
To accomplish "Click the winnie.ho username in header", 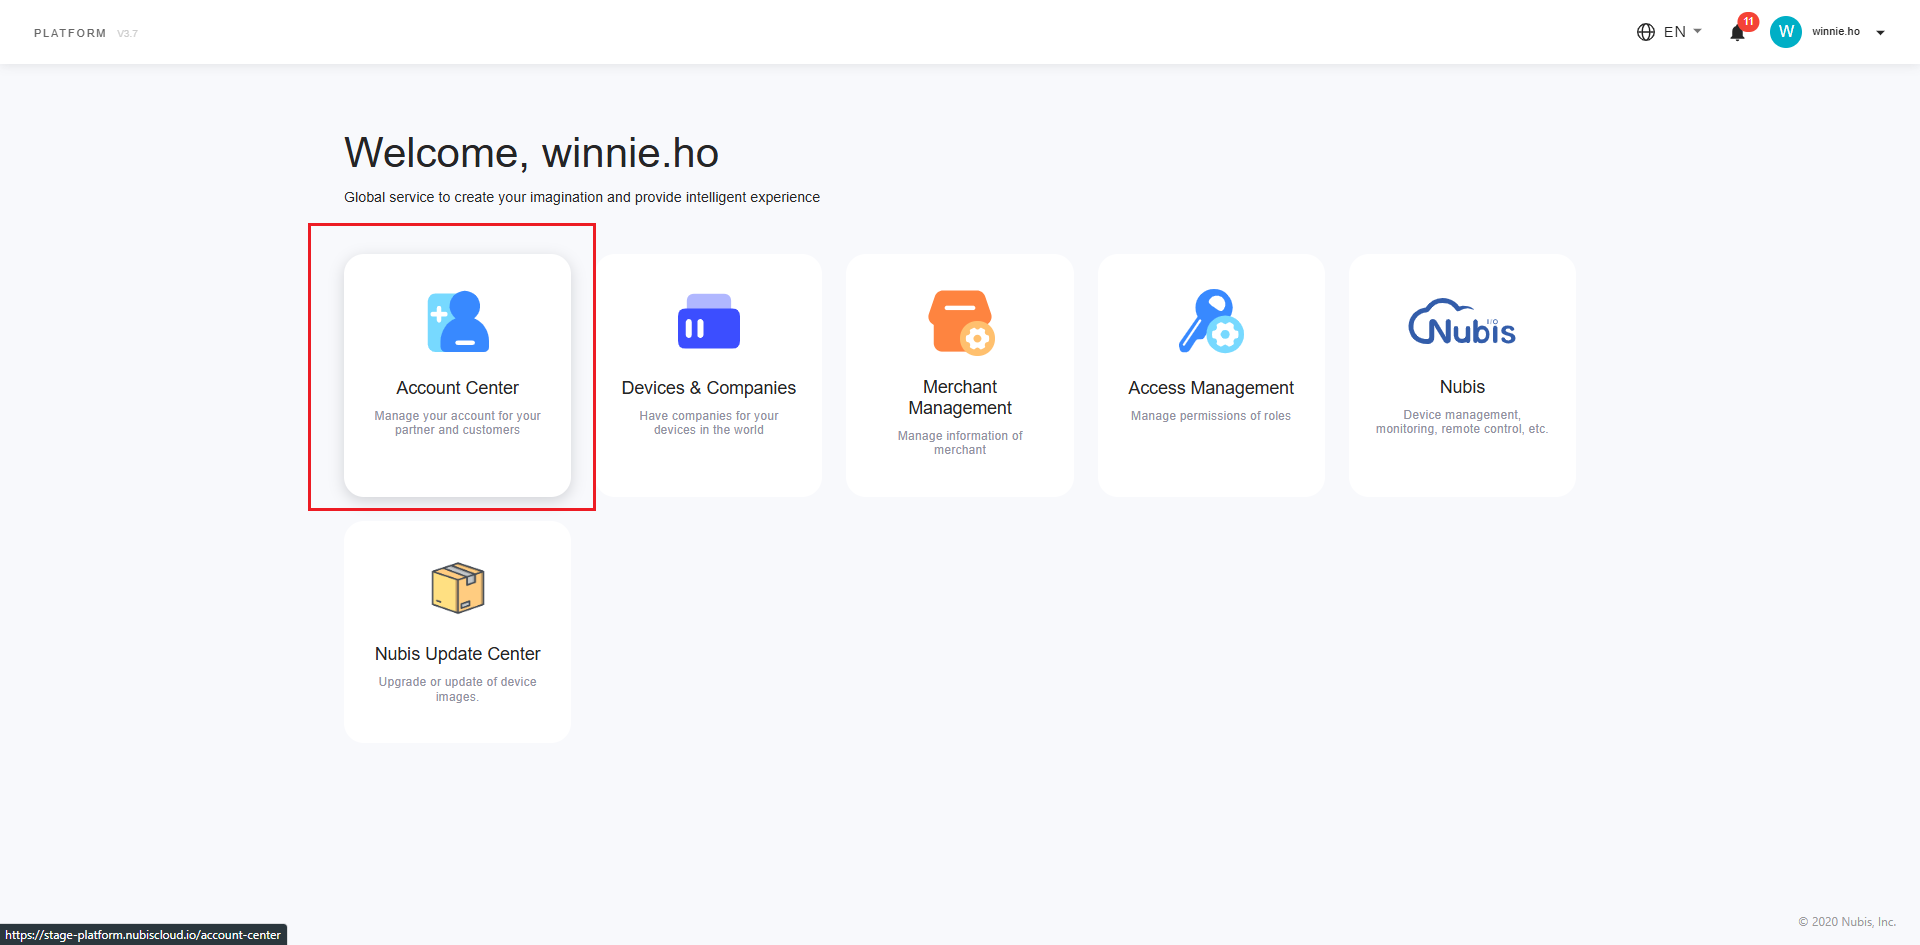I will [x=1836, y=32].
